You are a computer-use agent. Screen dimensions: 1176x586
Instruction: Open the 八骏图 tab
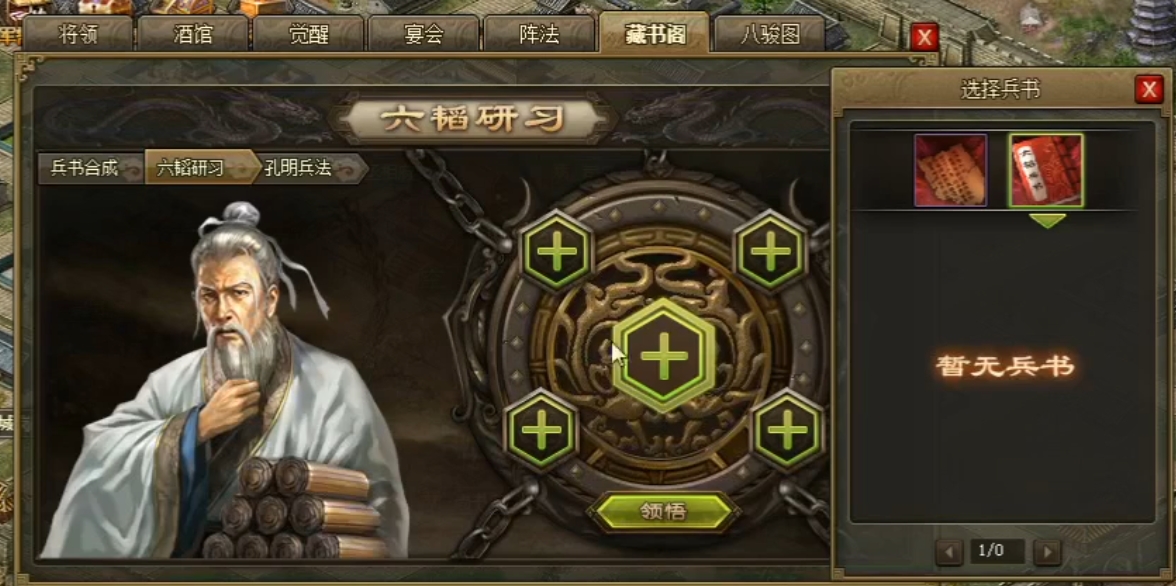pyautogui.click(x=770, y=35)
